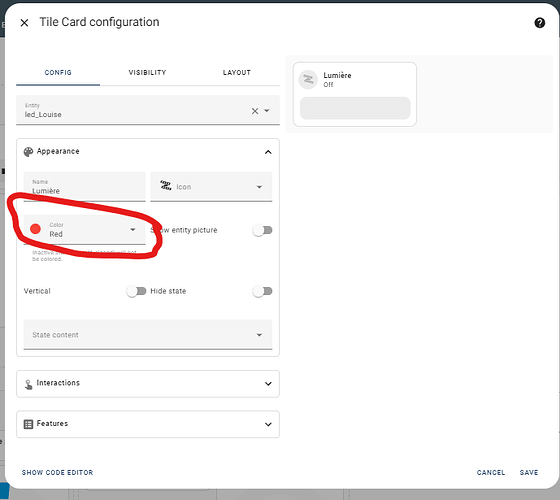Open the State content dropdown
The image size is (560, 500).
[x=148, y=334]
